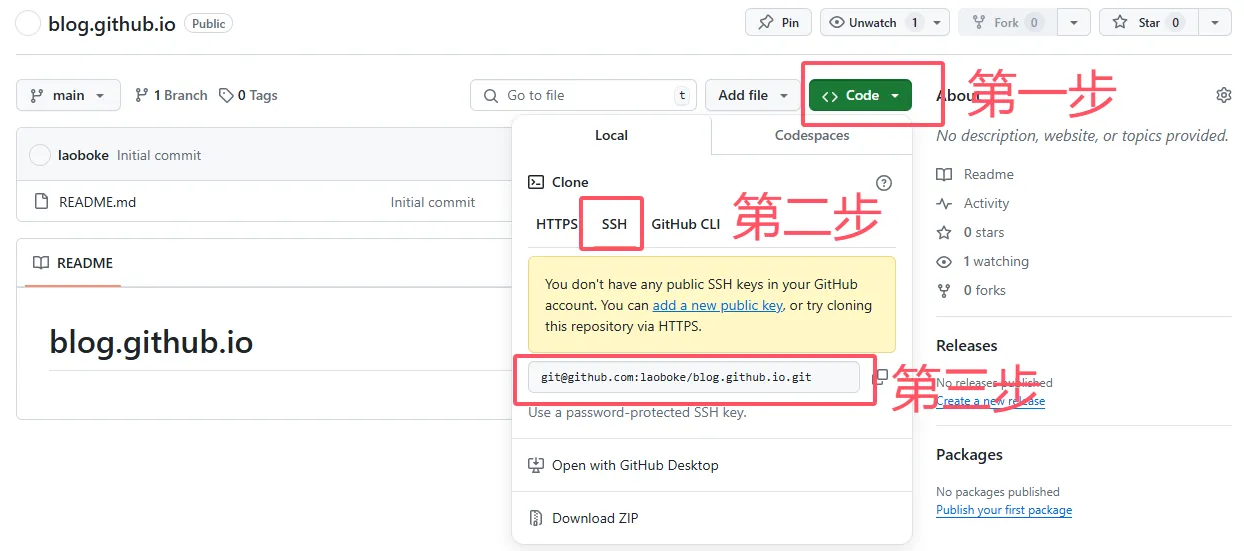The image size is (1244, 551).
Task: Open the Add file dropdown
Action: (752, 95)
